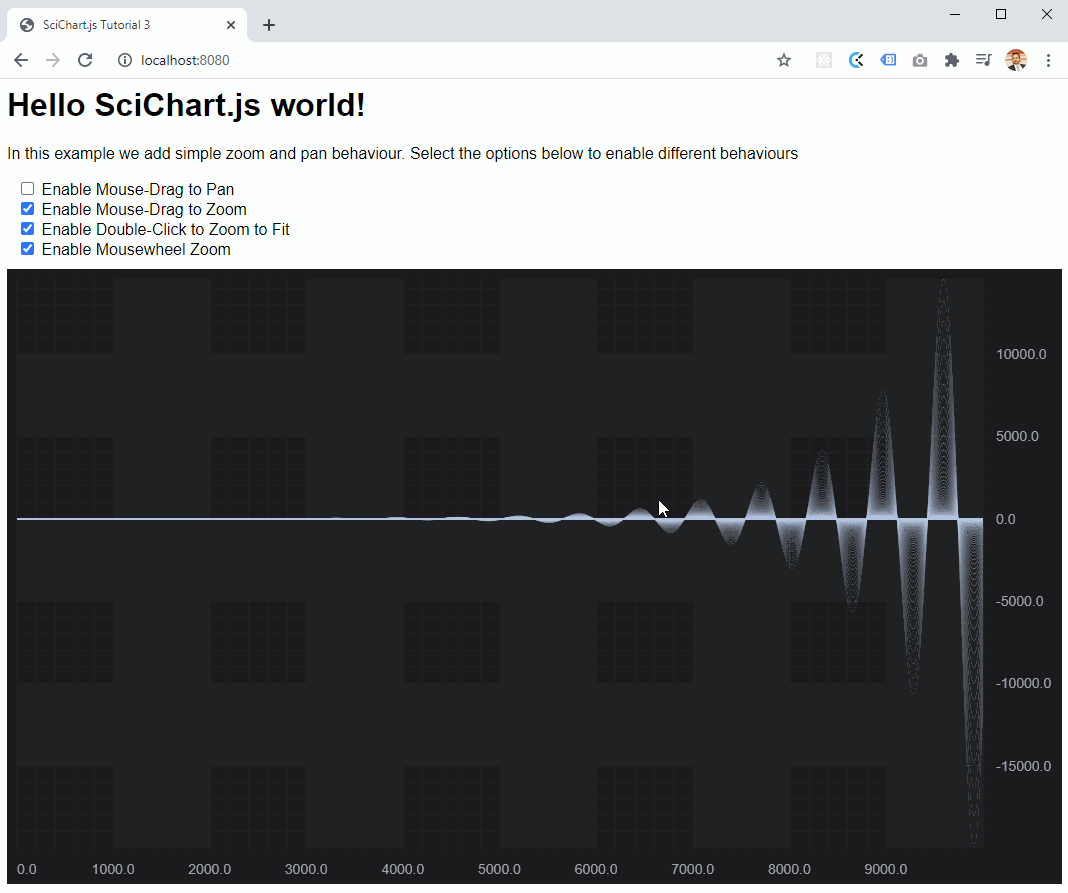
Task: Open a new browser tab
Action: click(268, 24)
